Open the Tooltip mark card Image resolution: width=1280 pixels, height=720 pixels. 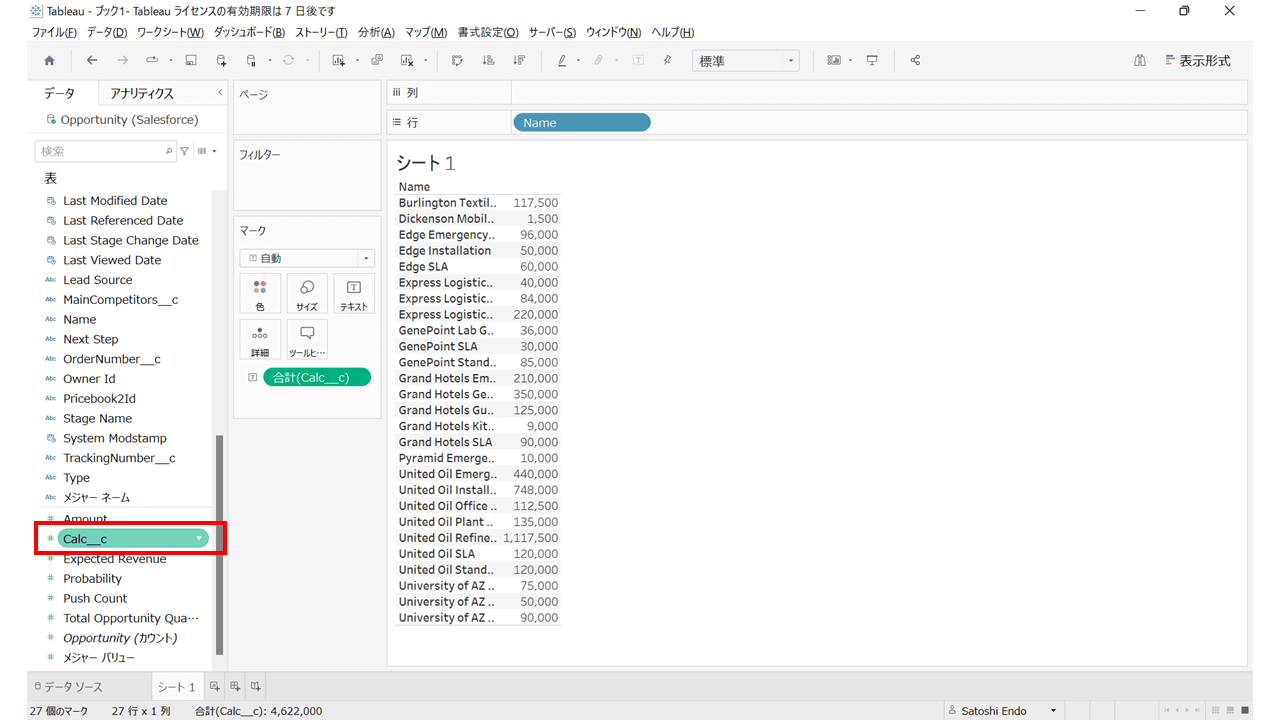point(307,340)
